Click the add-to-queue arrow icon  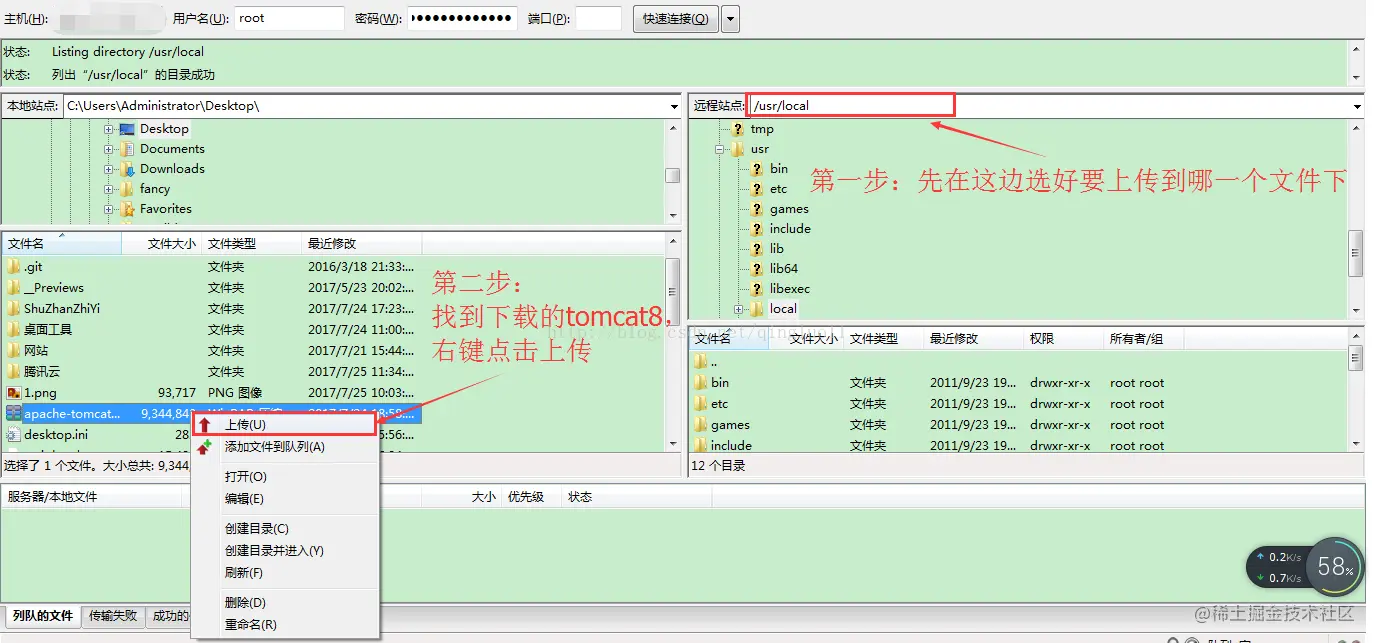[x=205, y=447]
